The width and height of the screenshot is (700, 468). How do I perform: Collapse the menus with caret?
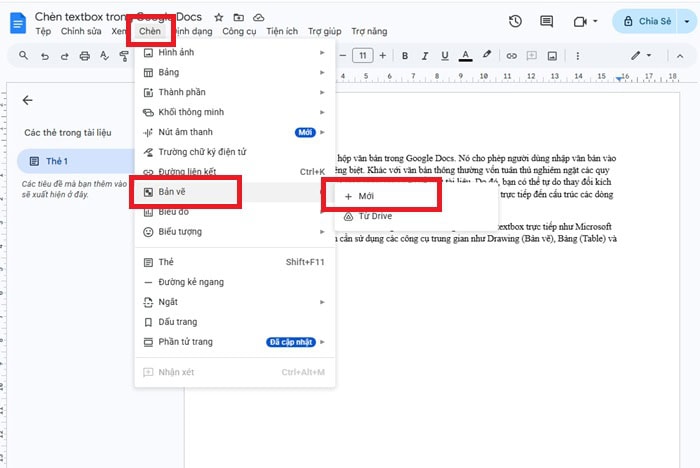coord(680,56)
